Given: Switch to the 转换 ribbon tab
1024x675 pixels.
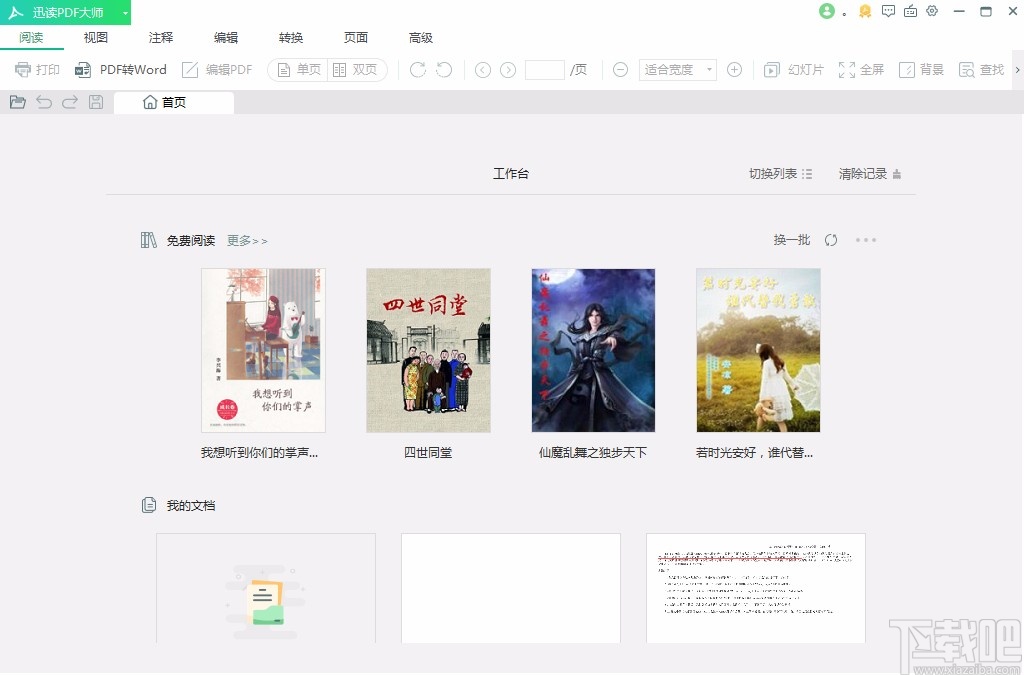Looking at the screenshot, I should pyautogui.click(x=291, y=37).
